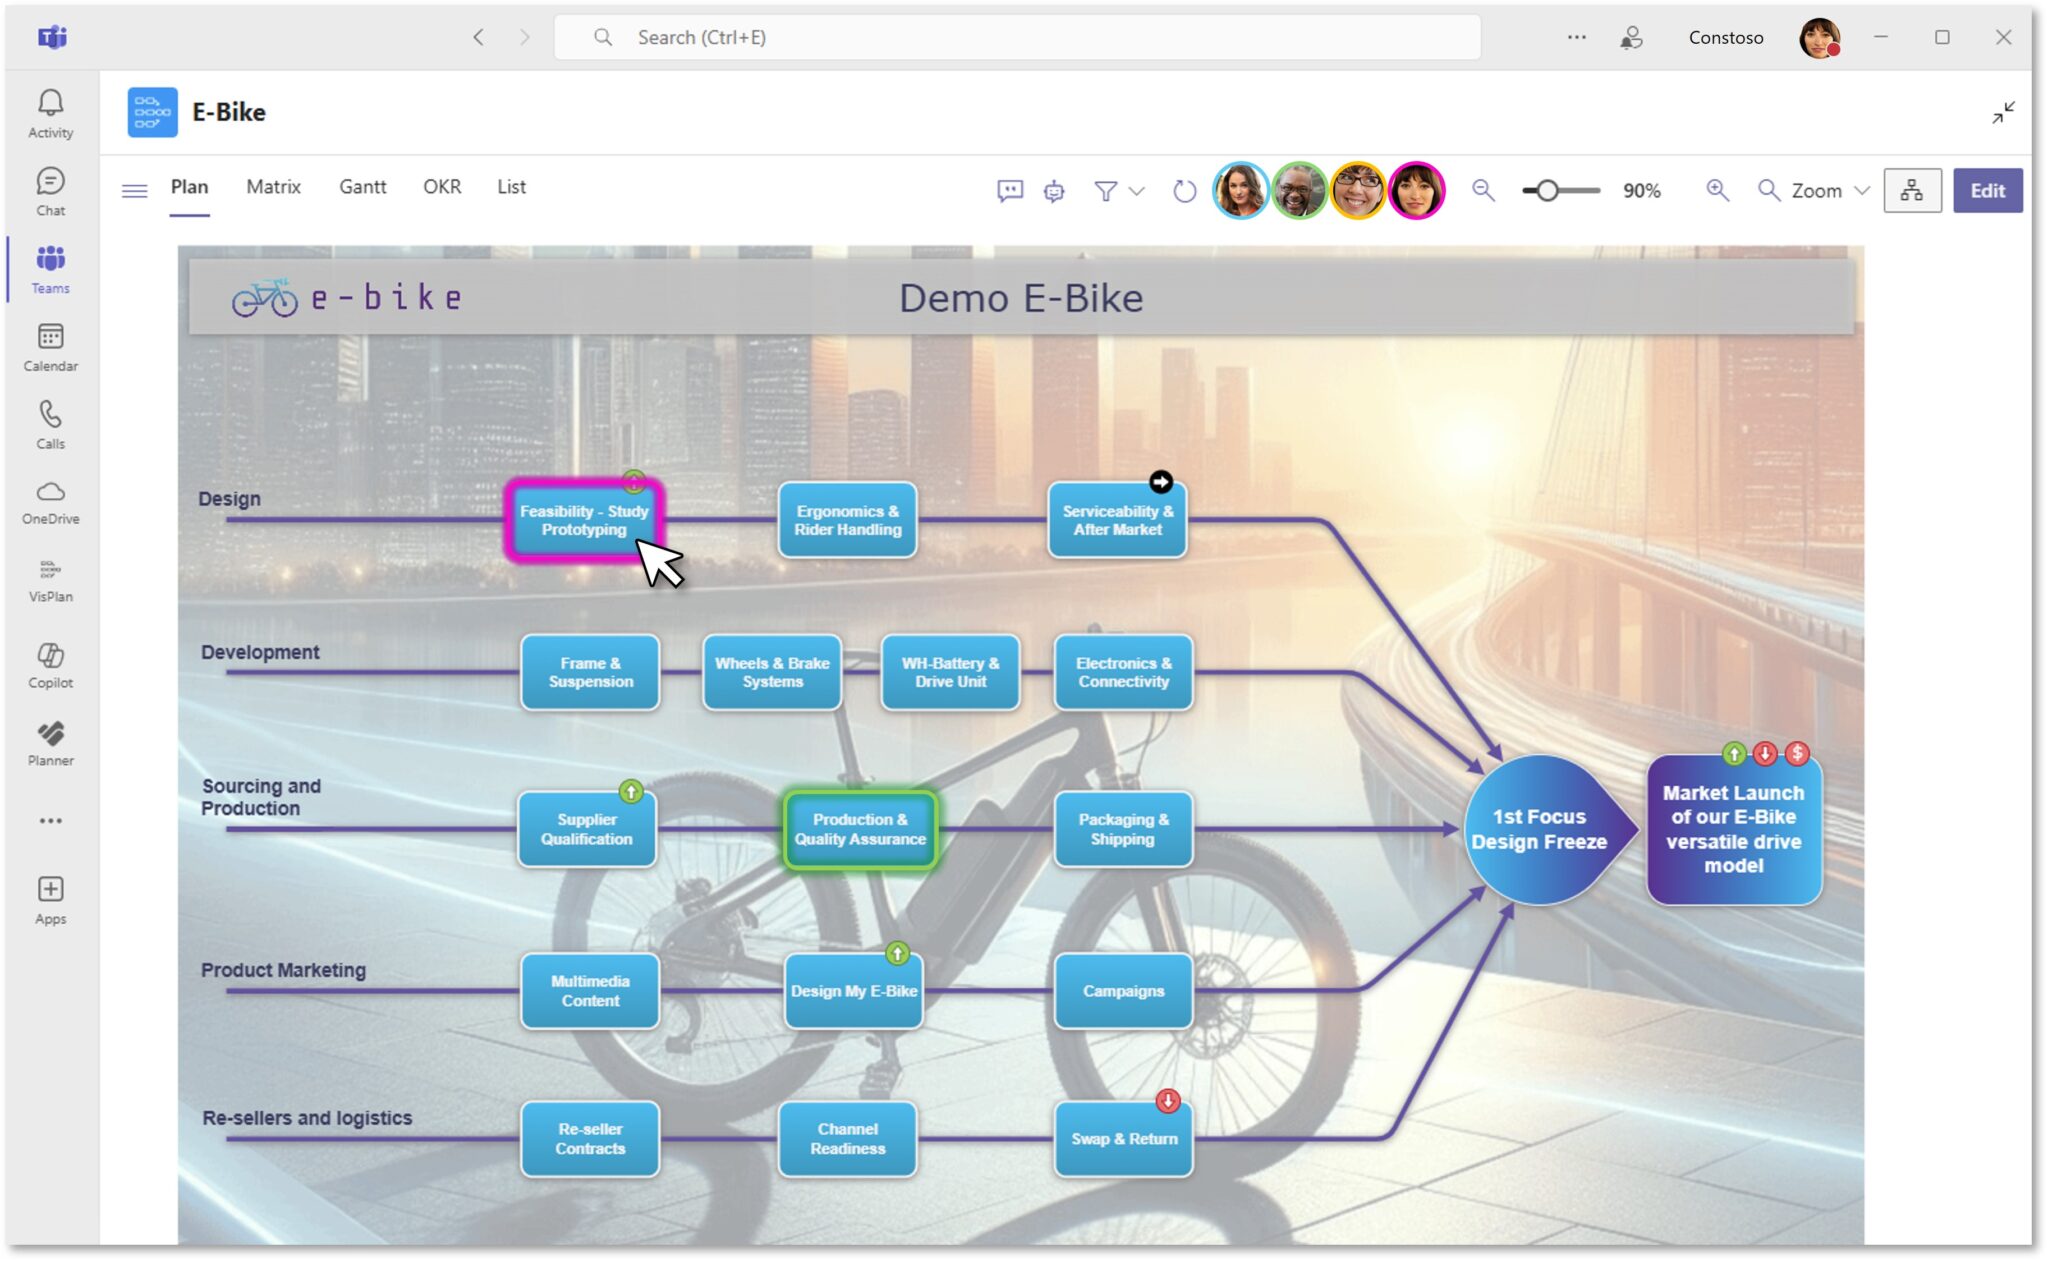2048x1261 pixels.
Task: Select the hierarchy layout icon near Edit
Action: 1913,190
